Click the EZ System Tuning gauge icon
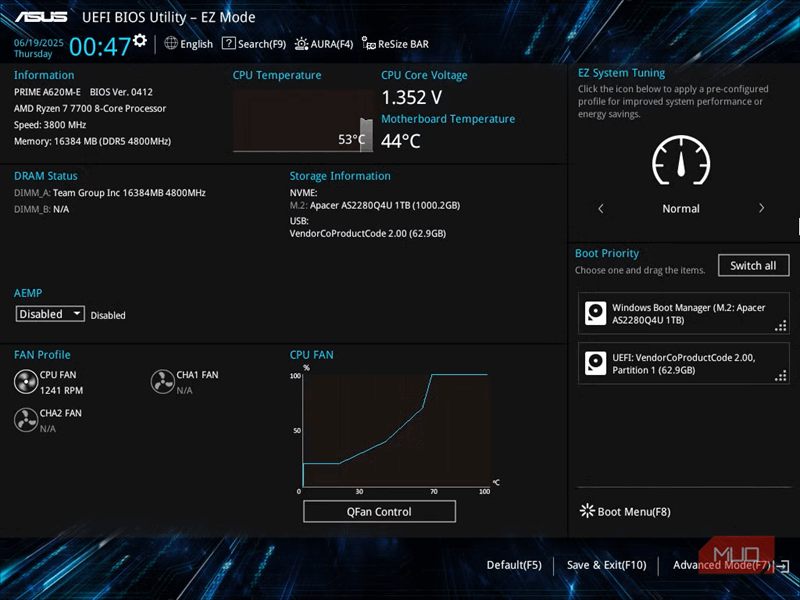This screenshot has width=800, height=600. tap(680, 159)
